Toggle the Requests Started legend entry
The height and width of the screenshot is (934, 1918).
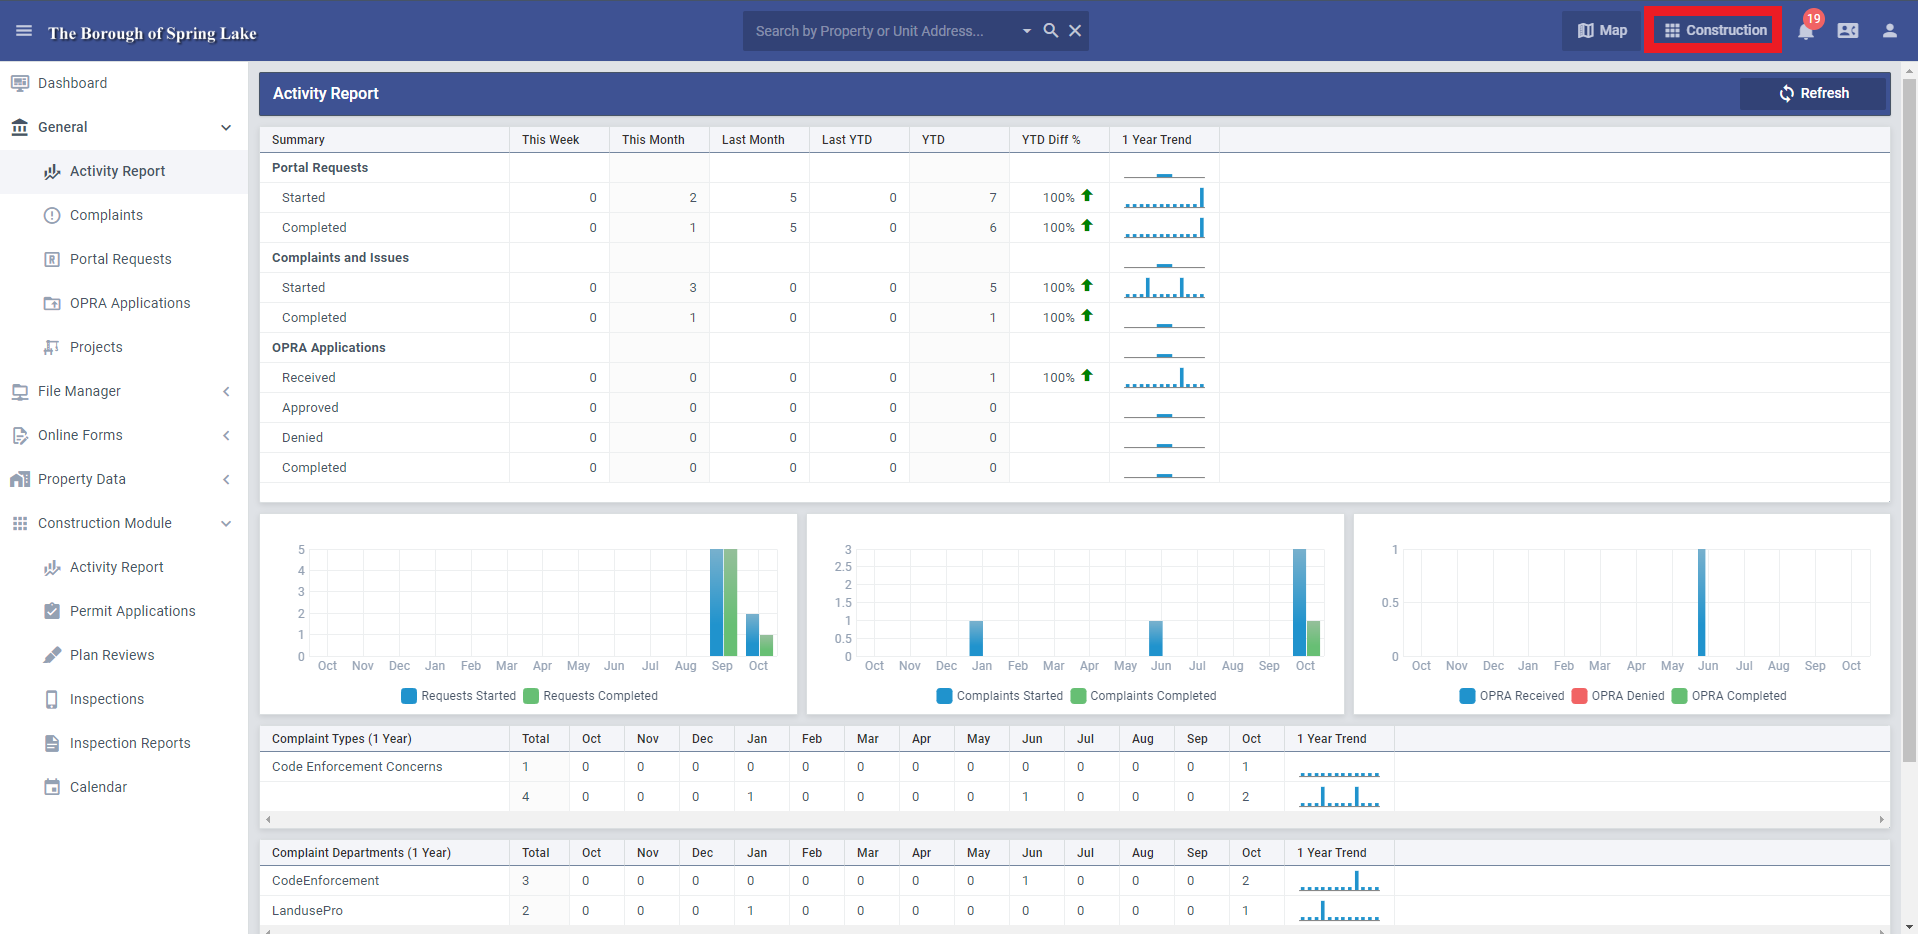point(459,696)
